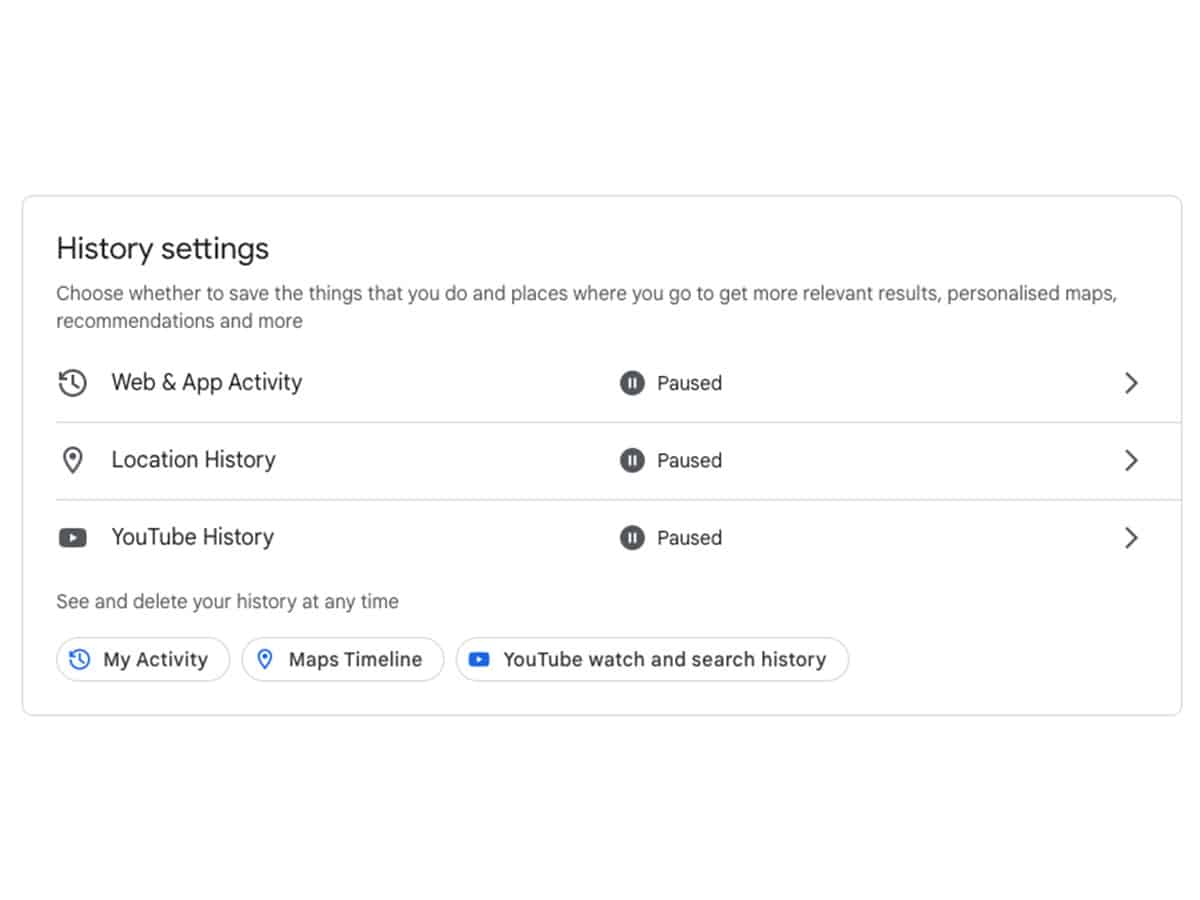Screen dimensions: 1200x900
Task: Click the pause icon in Location History row
Action: point(632,460)
